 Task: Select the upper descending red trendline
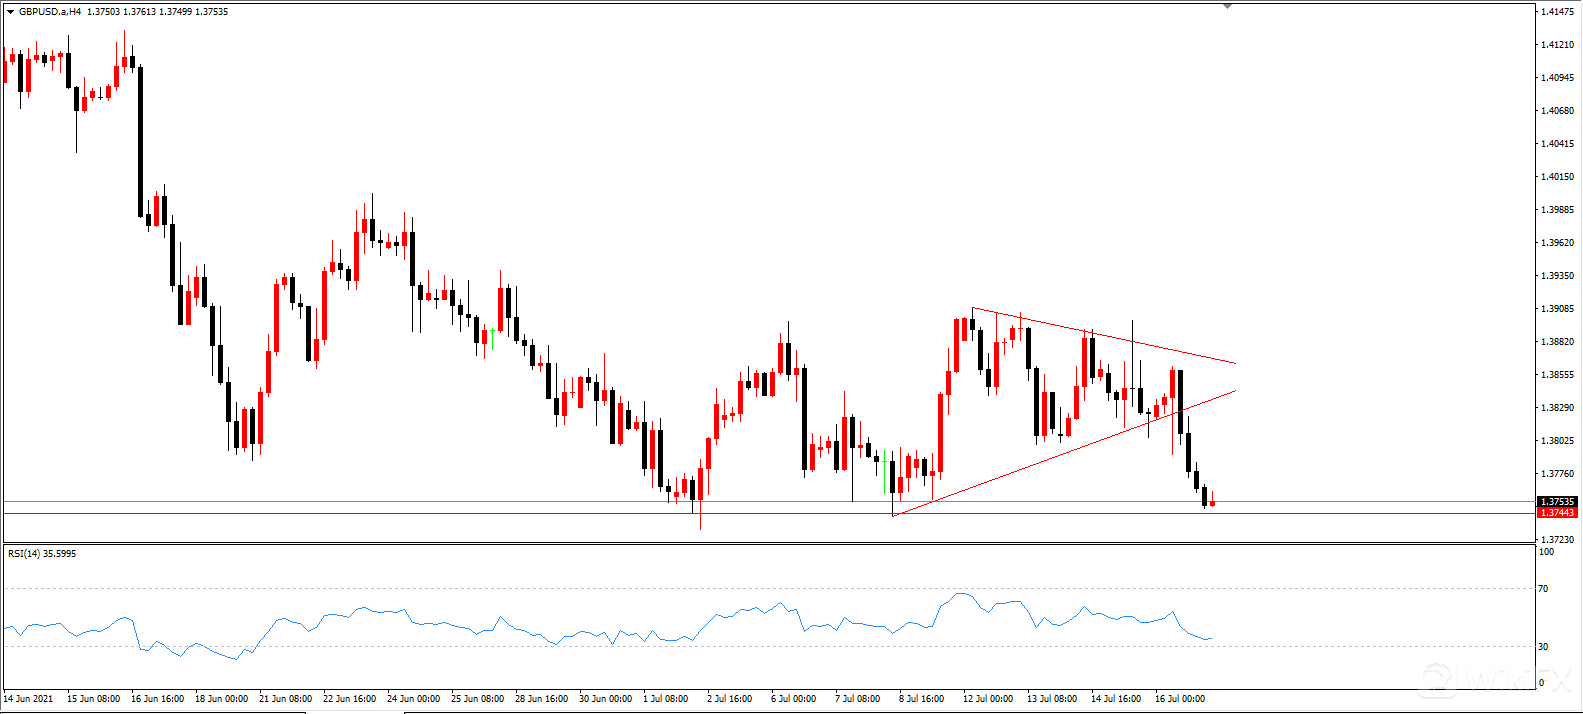pyautogui.click(x=1100, y=336)
